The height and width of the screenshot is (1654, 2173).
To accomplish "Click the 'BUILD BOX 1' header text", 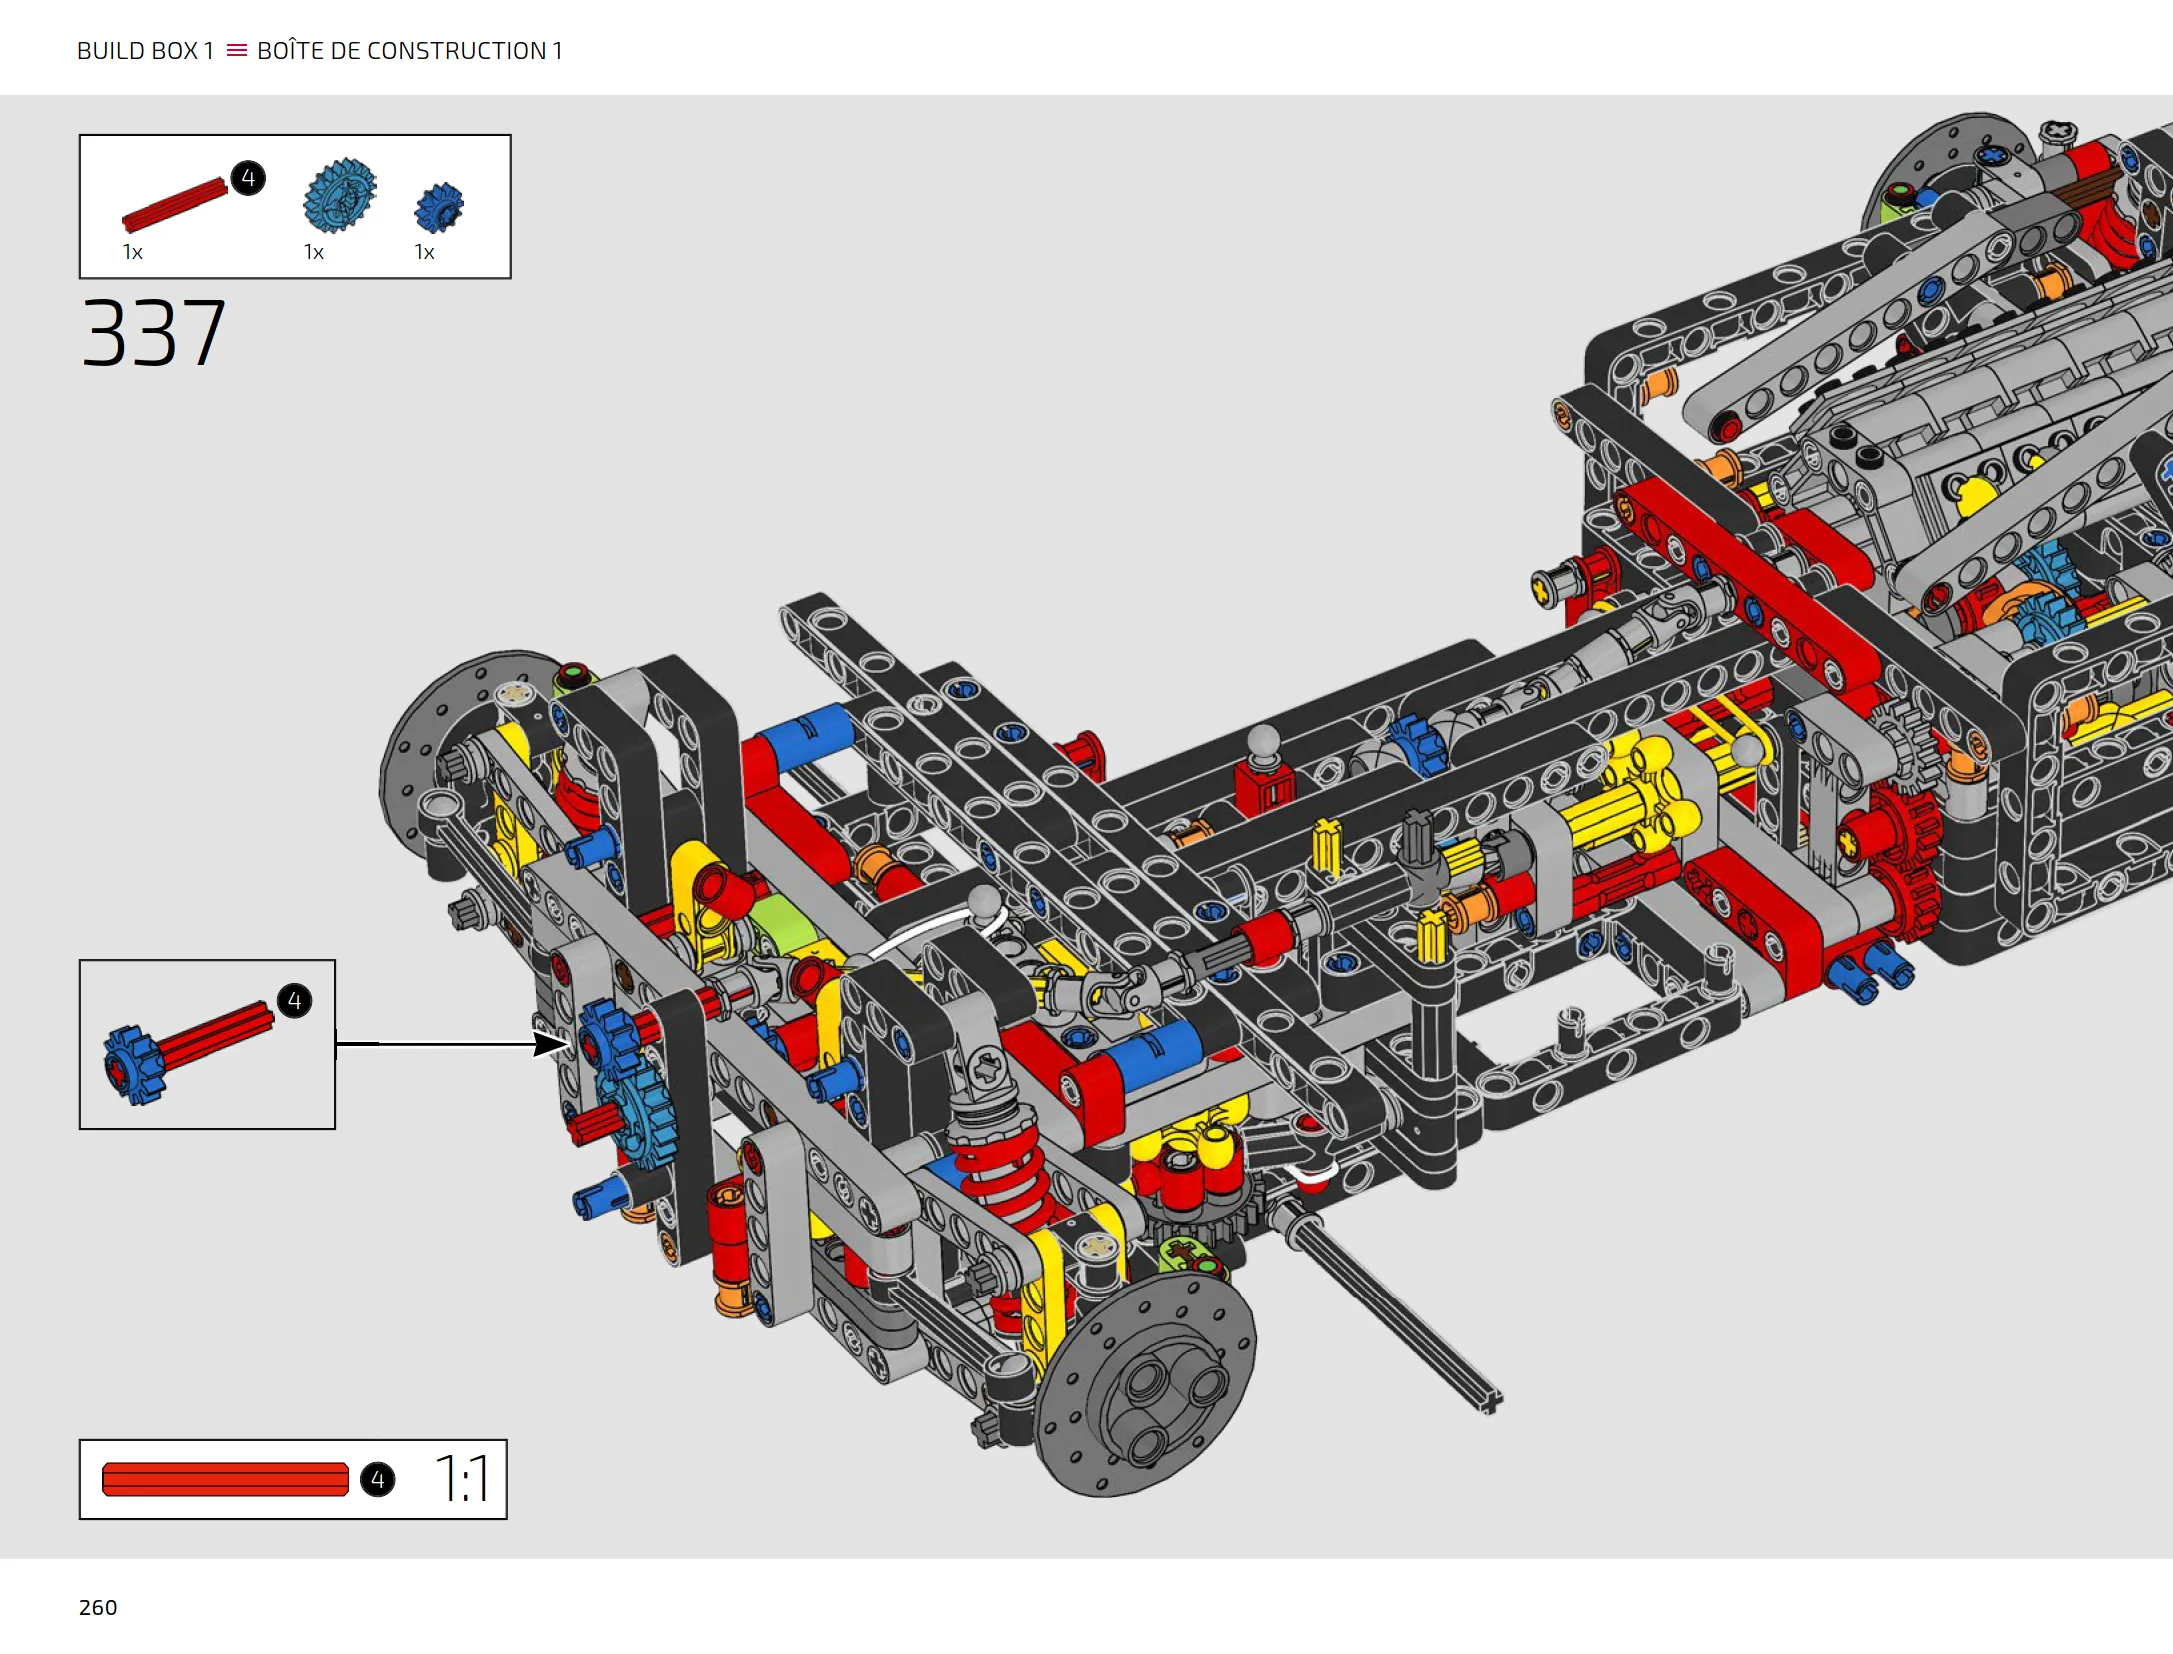I will pyautogui.click(x=146, y=51).
